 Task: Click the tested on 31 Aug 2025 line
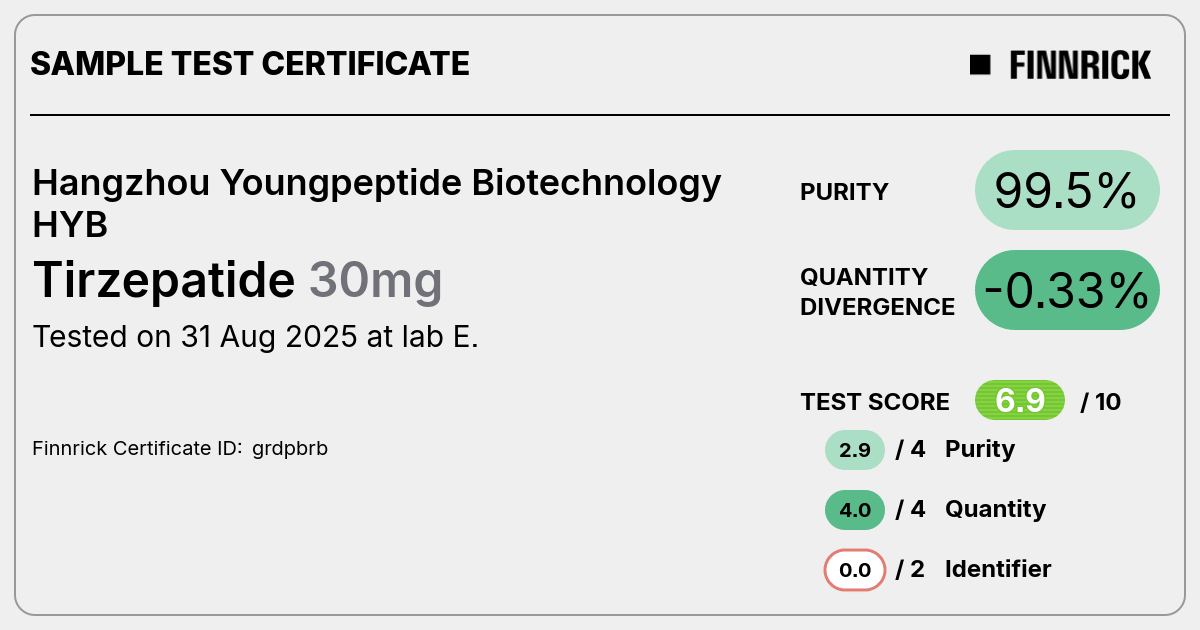[256, 337]
